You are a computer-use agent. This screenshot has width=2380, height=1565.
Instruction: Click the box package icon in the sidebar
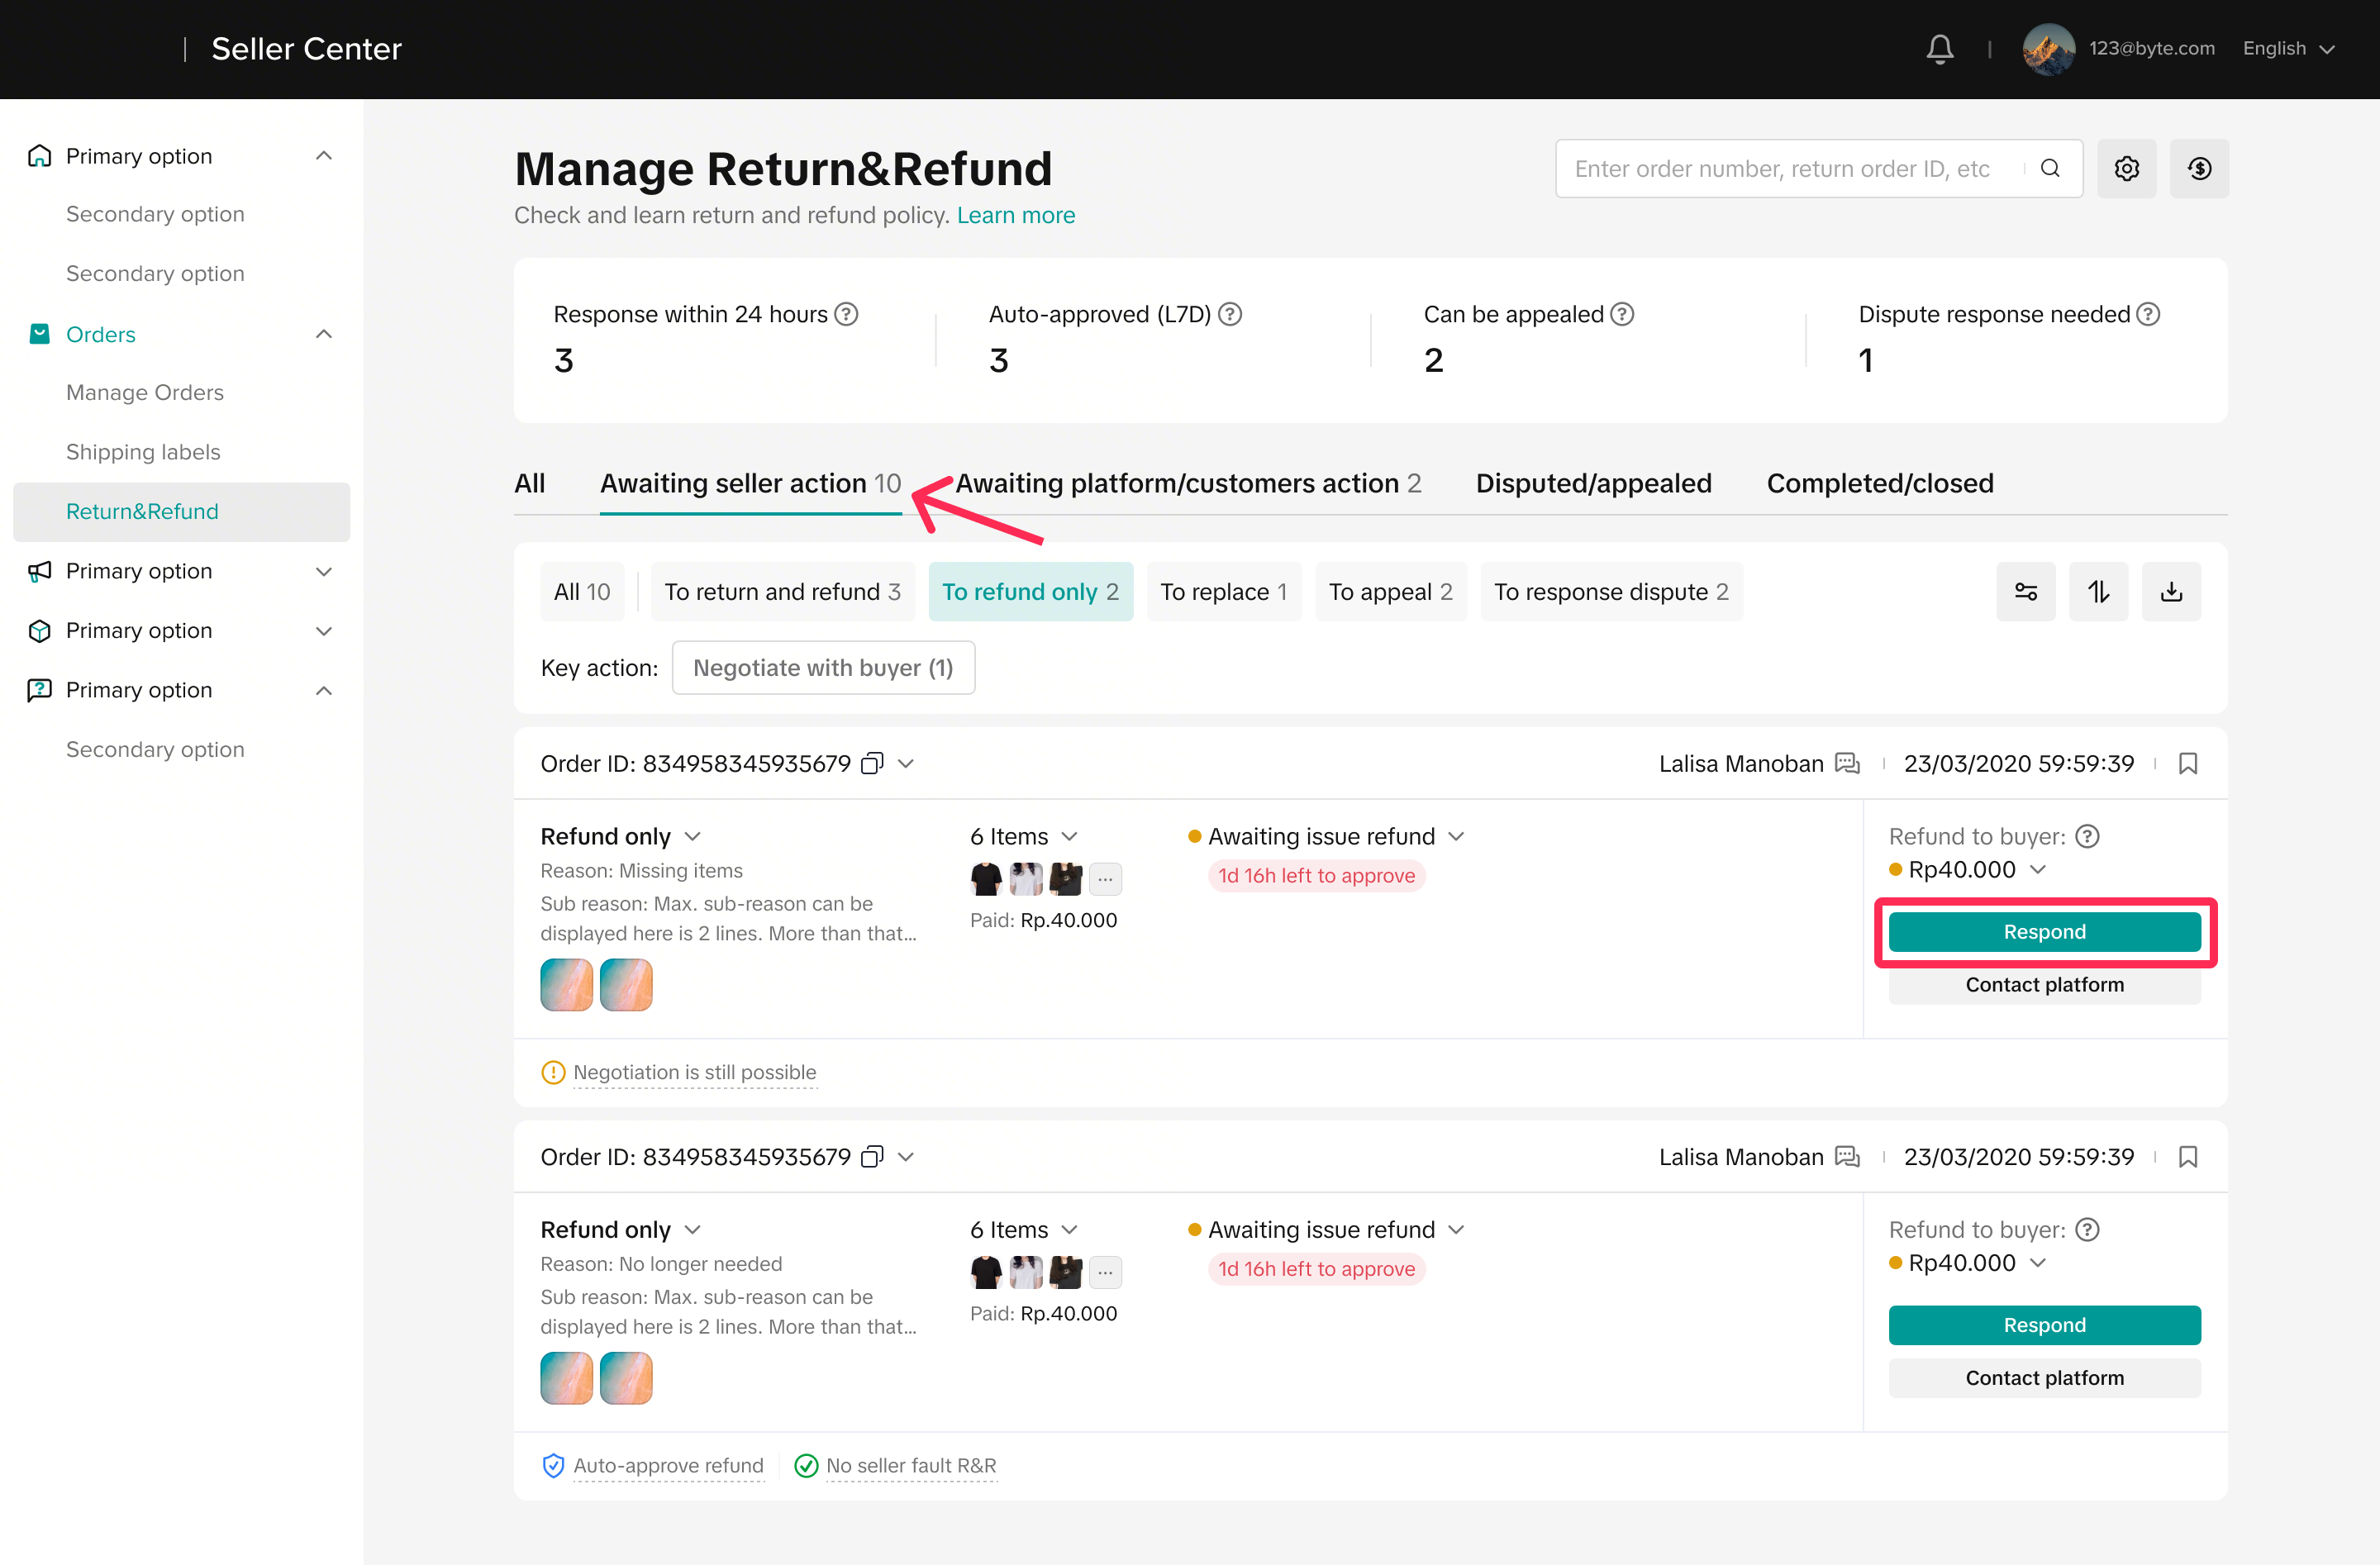[40, 631]
